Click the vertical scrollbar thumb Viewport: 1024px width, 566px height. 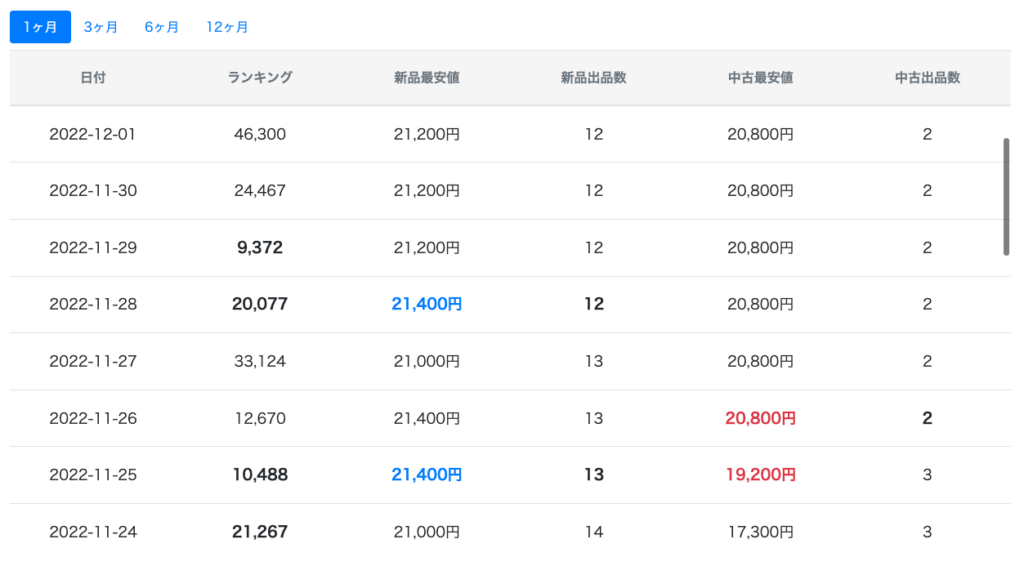point(1006,197)
